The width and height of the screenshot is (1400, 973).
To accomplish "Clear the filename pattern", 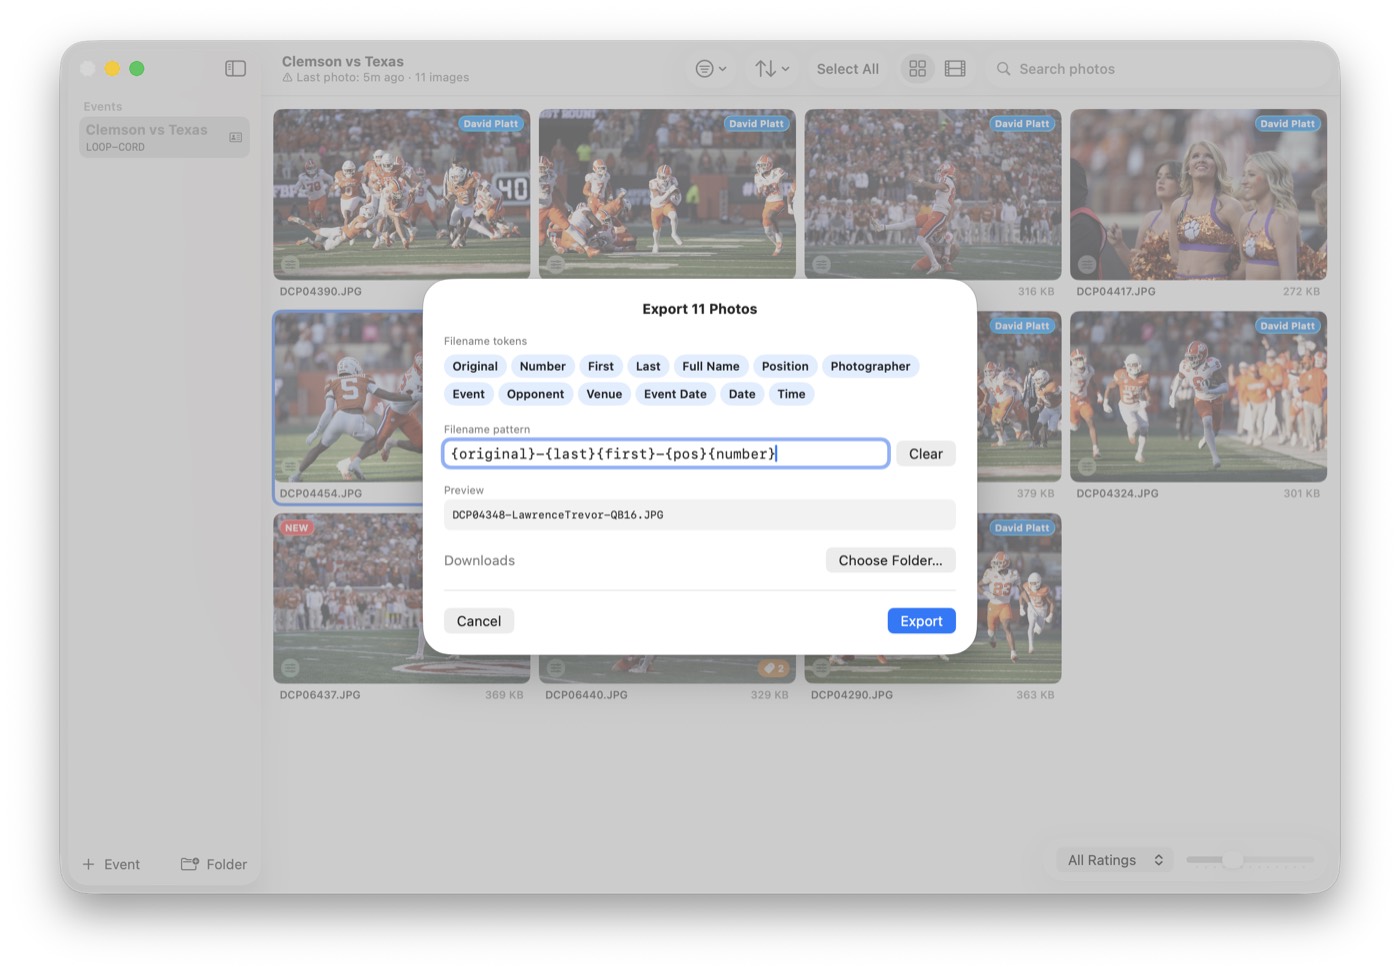I will tap(926, 454).
